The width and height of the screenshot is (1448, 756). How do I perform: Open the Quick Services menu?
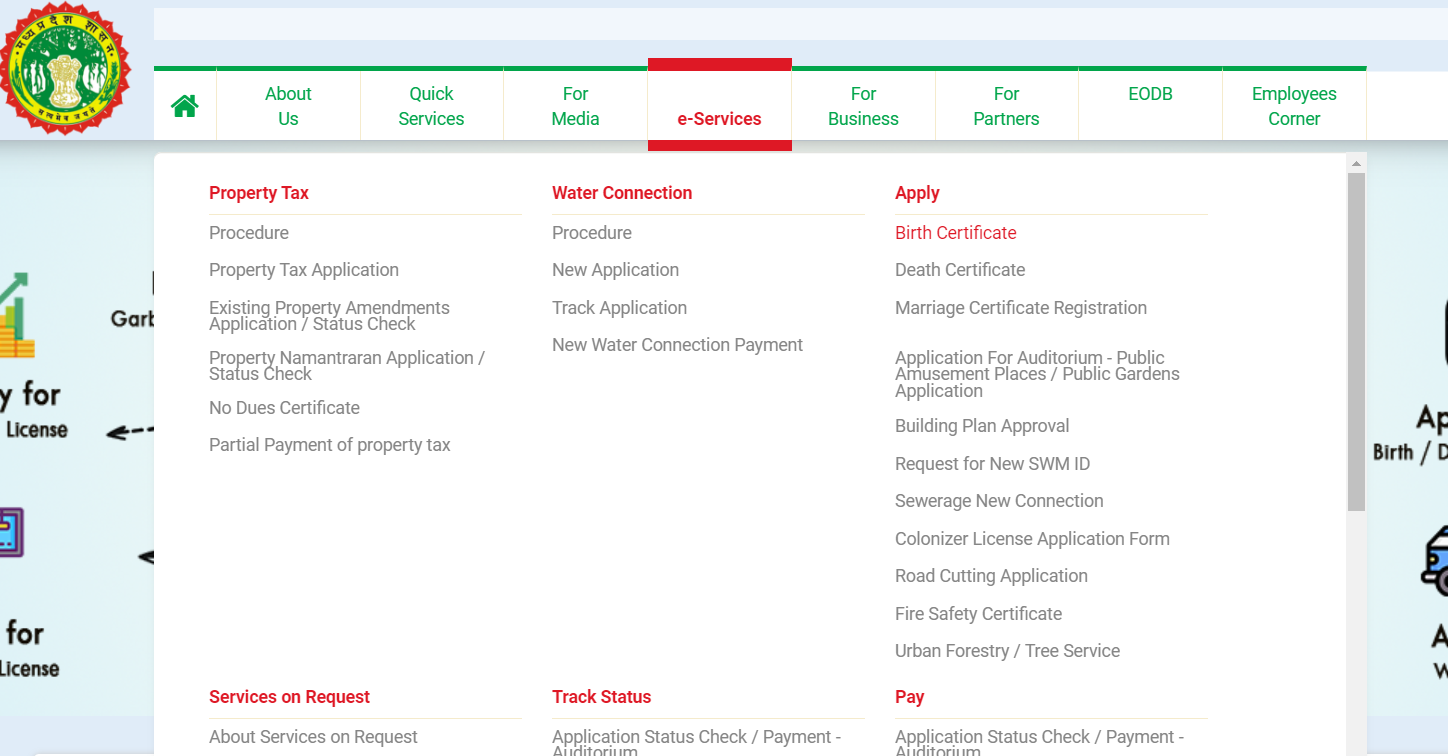point(431,106)
